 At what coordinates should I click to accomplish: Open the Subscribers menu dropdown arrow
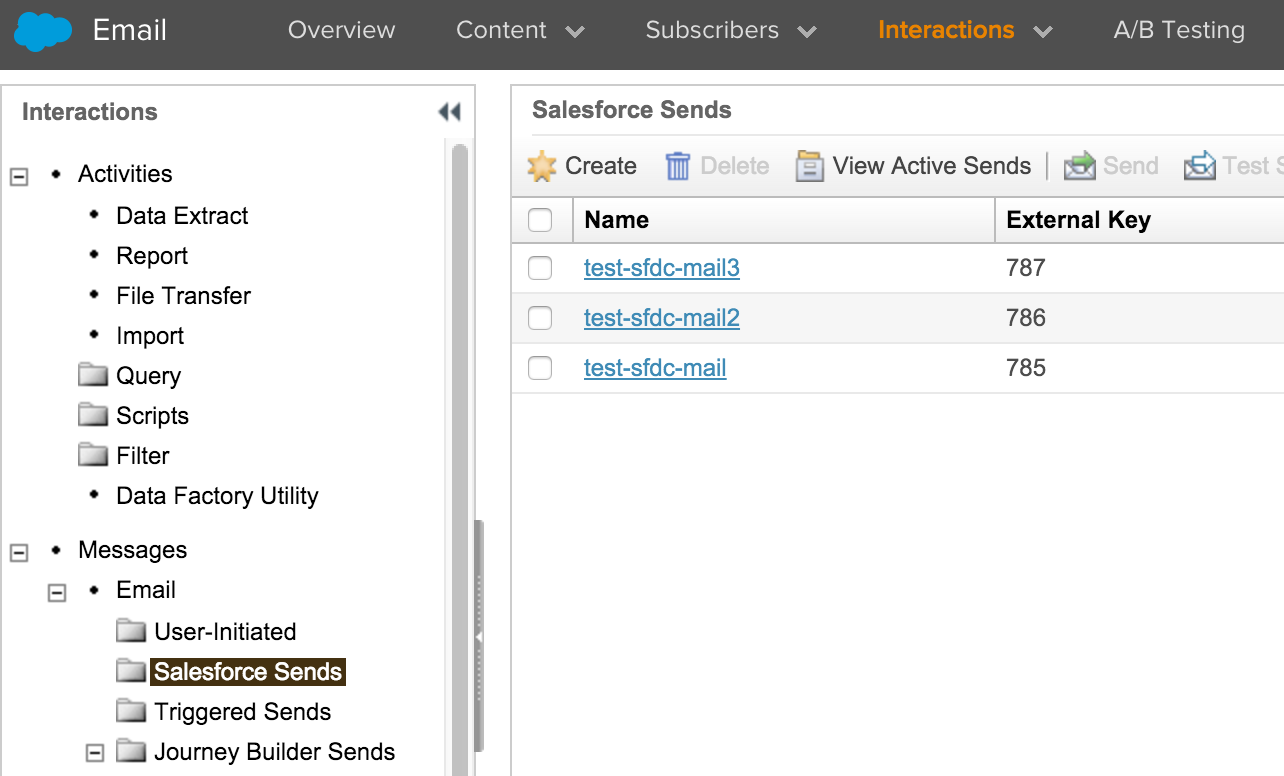[x=807, y=33]
